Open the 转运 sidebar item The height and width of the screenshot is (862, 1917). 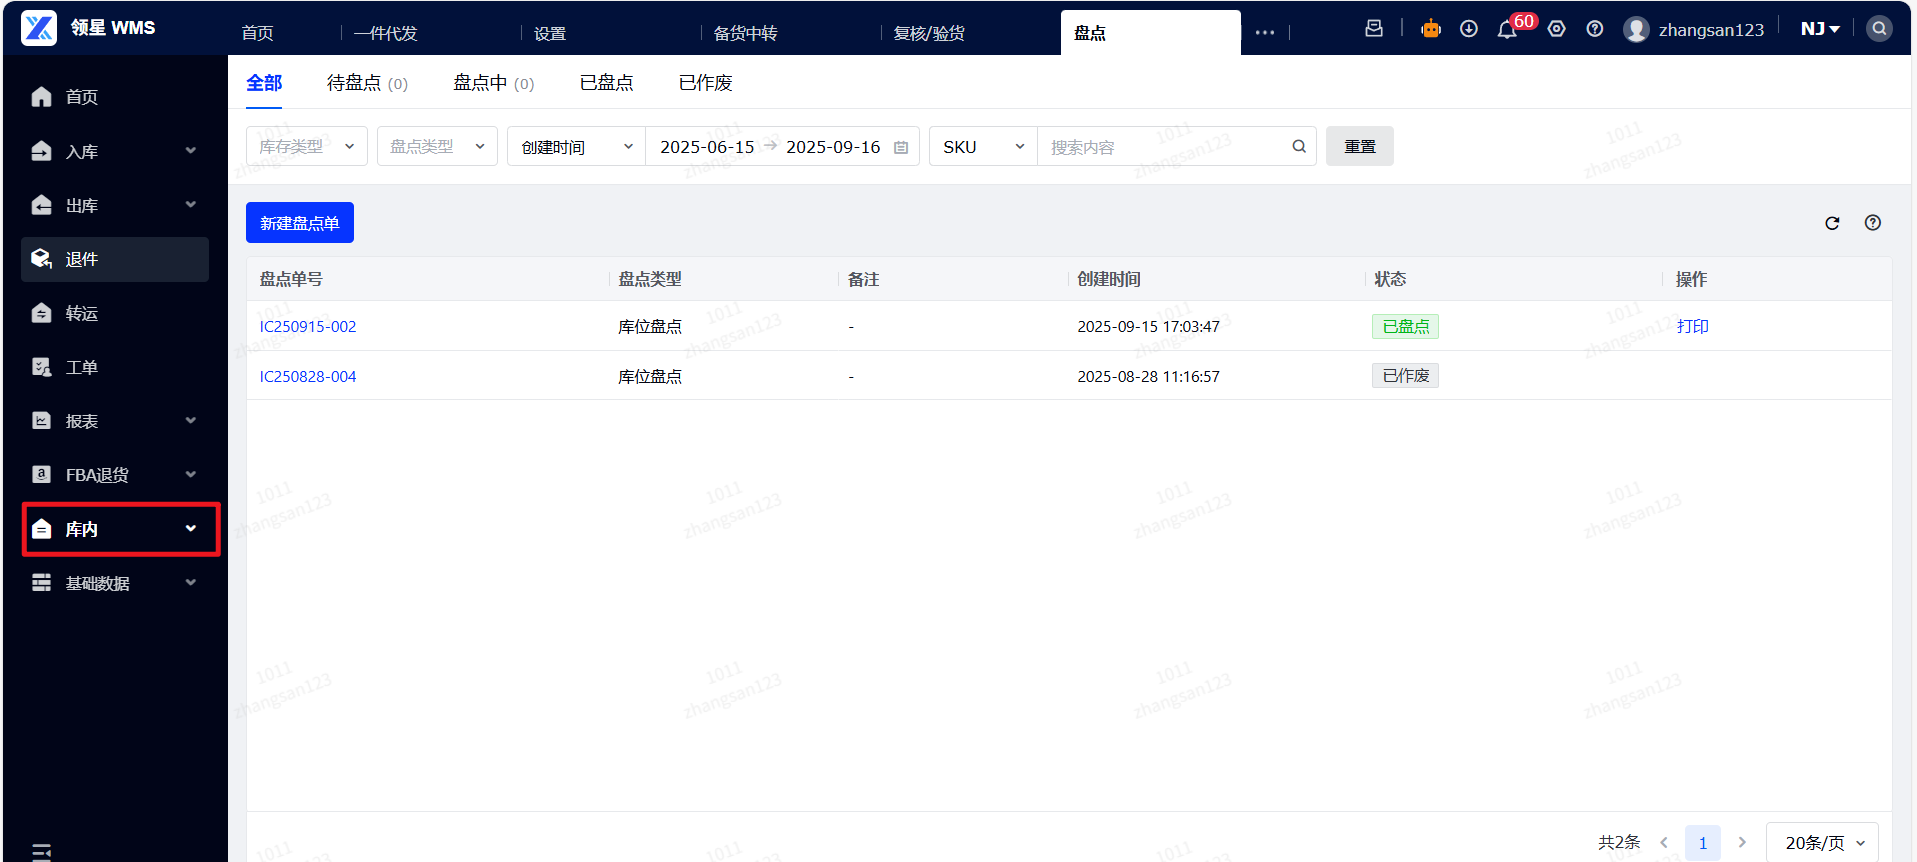point(115,313)
